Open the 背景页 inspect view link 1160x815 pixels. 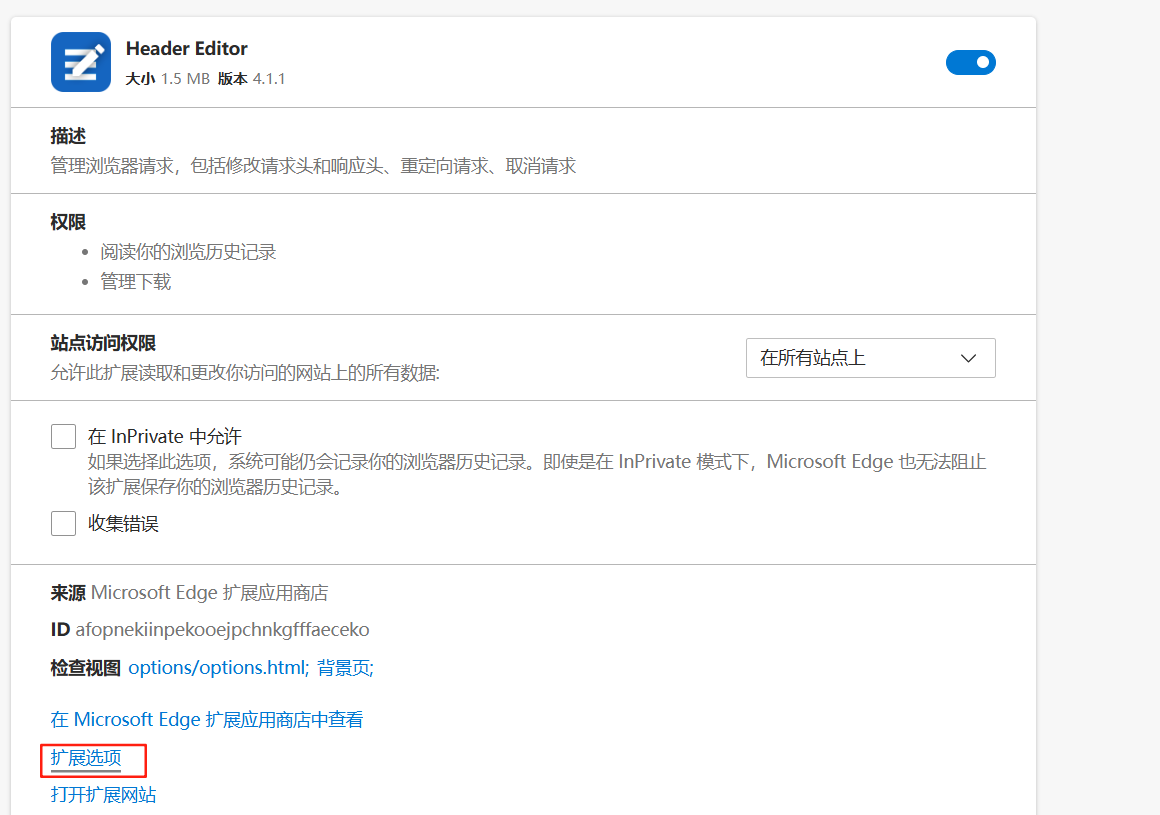point(345,668)
